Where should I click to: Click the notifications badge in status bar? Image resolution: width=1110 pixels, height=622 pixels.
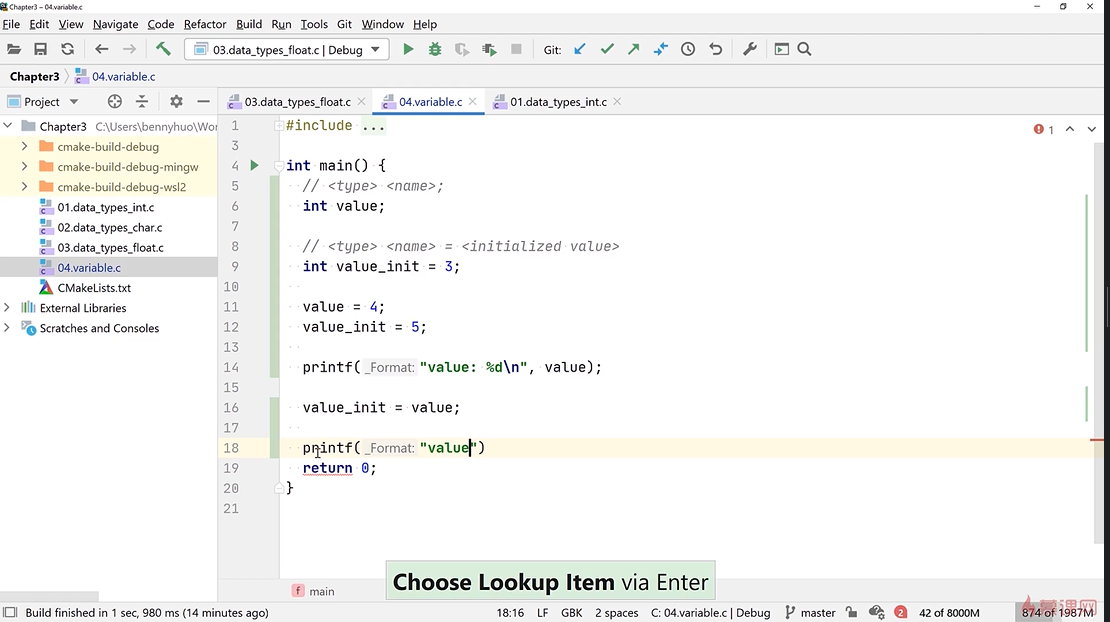click(x=900, y=613)
